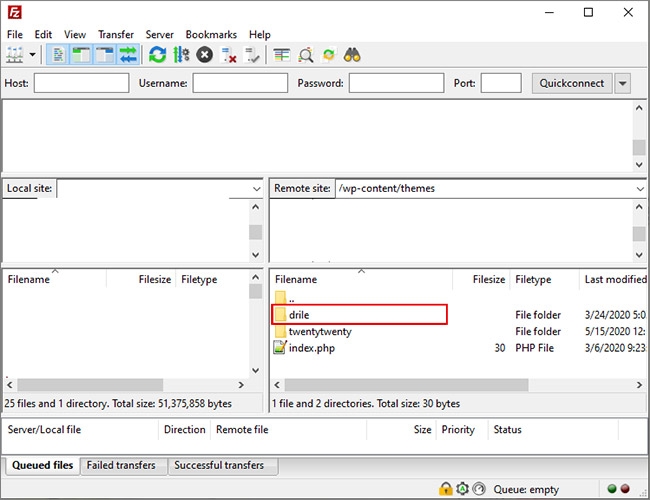The width and height of the screenshot is (650, 500).
Task: Click the Disconnect from server icon
Action: (x=229, y=55)
